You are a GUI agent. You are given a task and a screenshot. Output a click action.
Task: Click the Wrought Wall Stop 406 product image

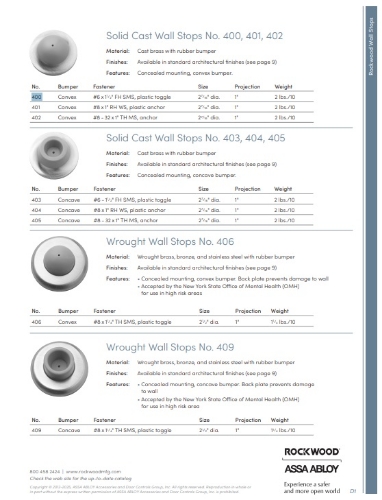[x=59, y=263]
